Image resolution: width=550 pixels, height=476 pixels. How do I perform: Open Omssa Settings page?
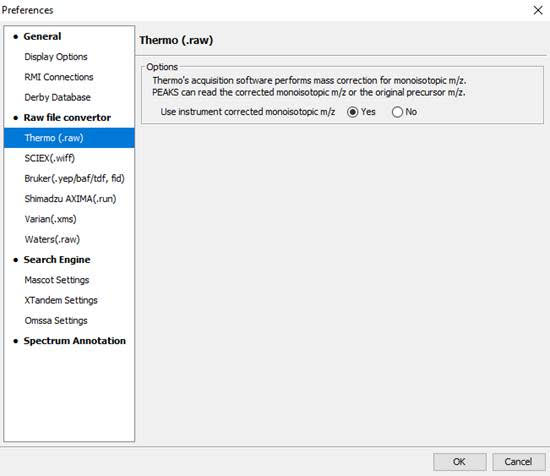click(x=56, y=321)
